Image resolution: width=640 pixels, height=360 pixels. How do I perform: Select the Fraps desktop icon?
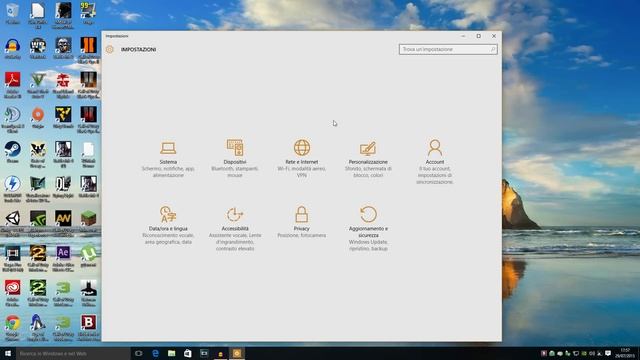click(x=88, y=14)
